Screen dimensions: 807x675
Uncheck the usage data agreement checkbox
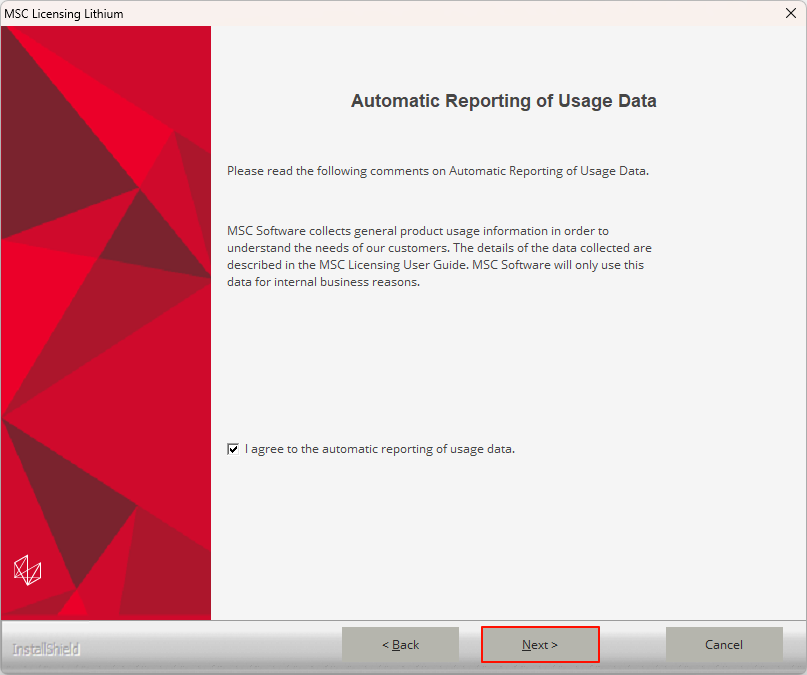tap(233, 450)
